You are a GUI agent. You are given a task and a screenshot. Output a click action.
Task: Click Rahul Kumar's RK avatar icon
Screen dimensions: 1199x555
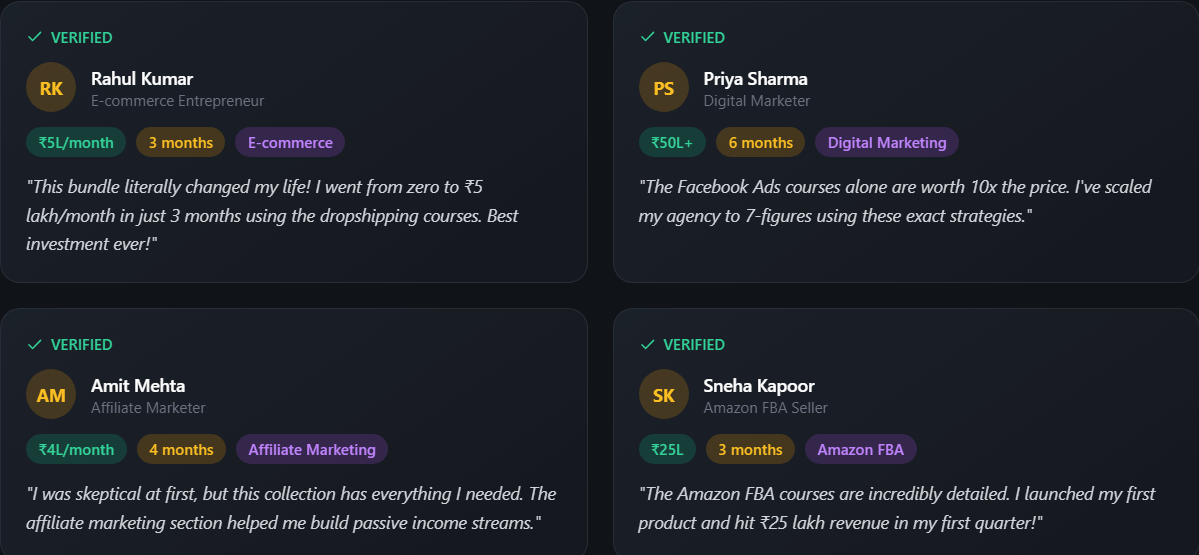click(51, 88)
